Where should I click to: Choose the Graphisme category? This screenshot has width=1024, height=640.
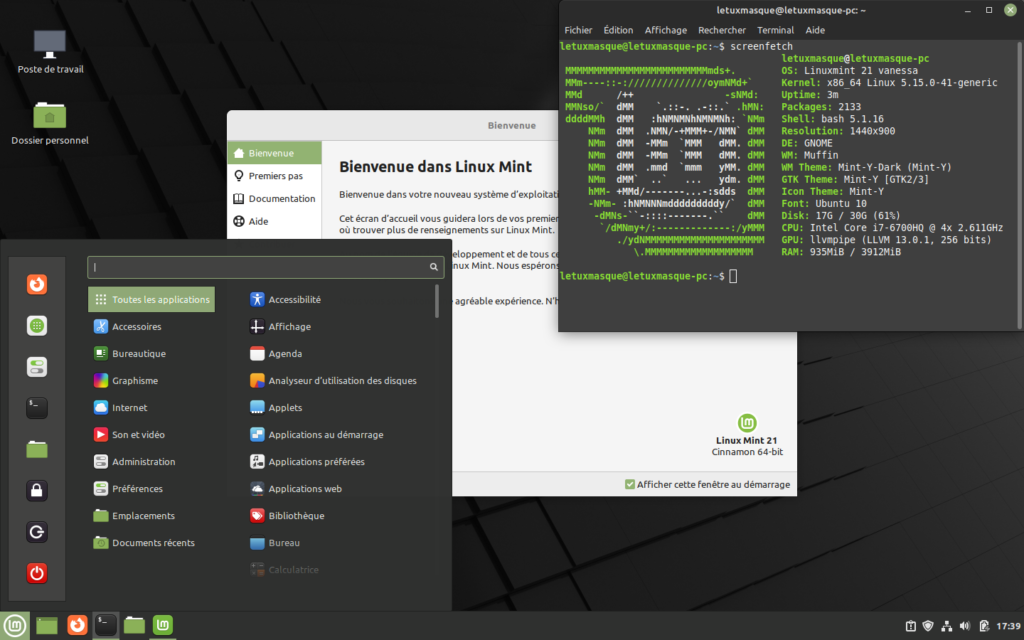[x=126, y=380]
